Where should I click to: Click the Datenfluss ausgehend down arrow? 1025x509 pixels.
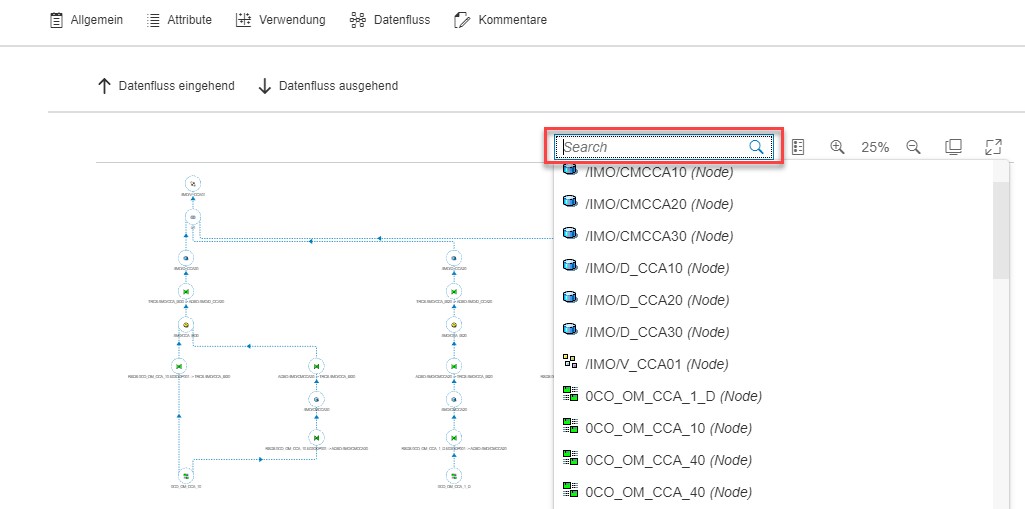point(265,86)
